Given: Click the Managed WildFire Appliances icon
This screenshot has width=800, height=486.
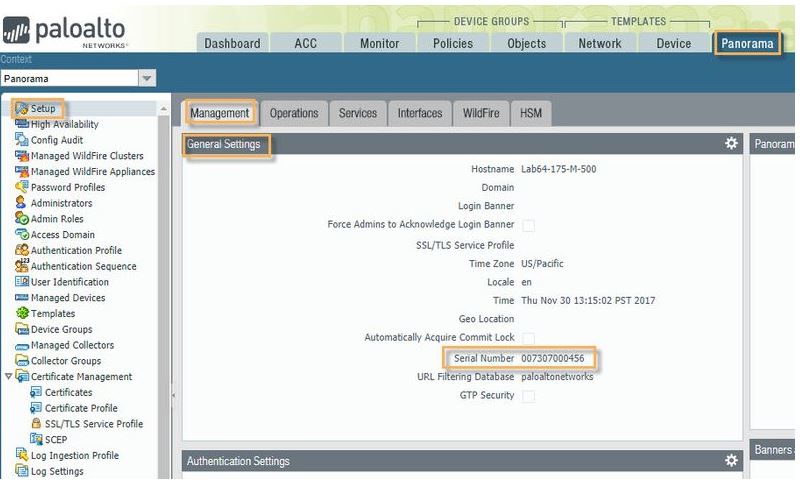Looking at the screenshot, I should click(21, 171).
